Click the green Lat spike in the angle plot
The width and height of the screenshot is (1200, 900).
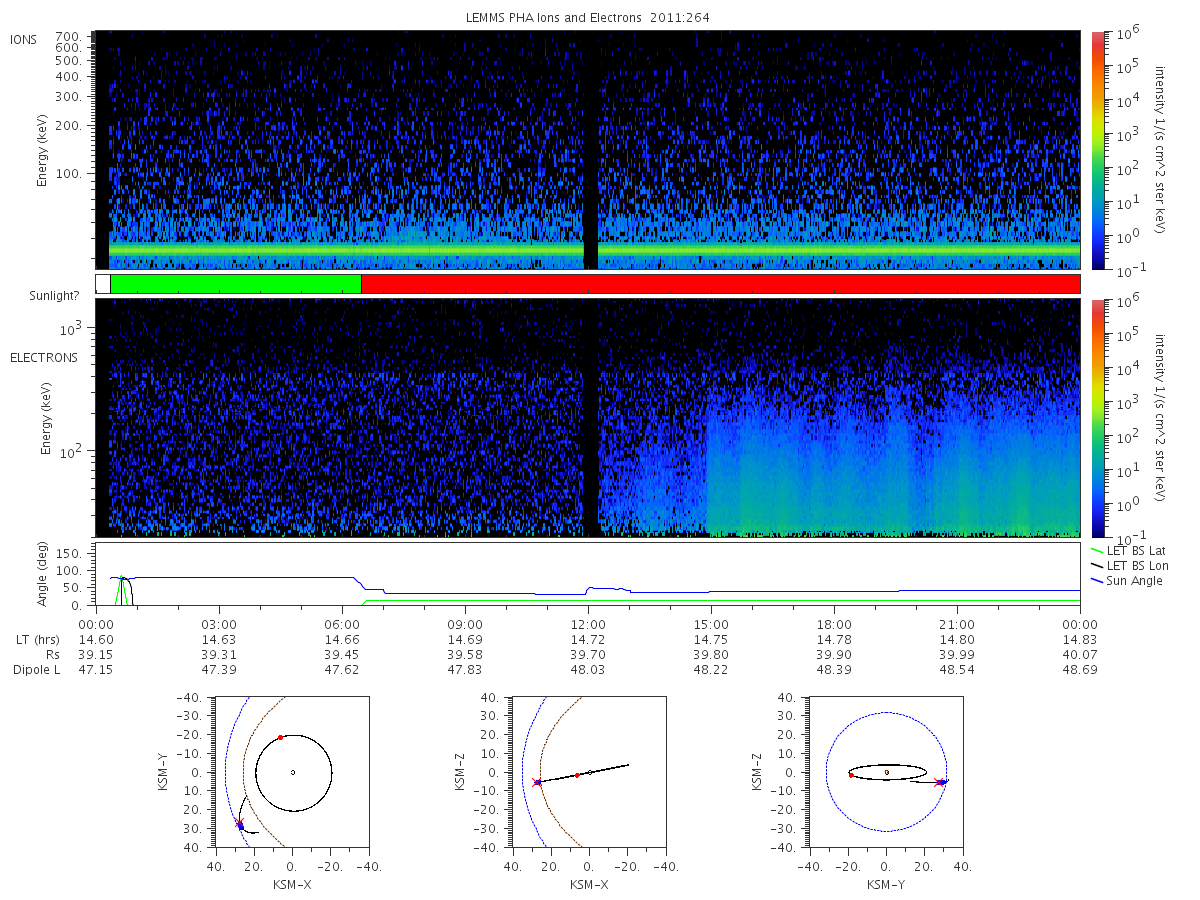point(122,591)
